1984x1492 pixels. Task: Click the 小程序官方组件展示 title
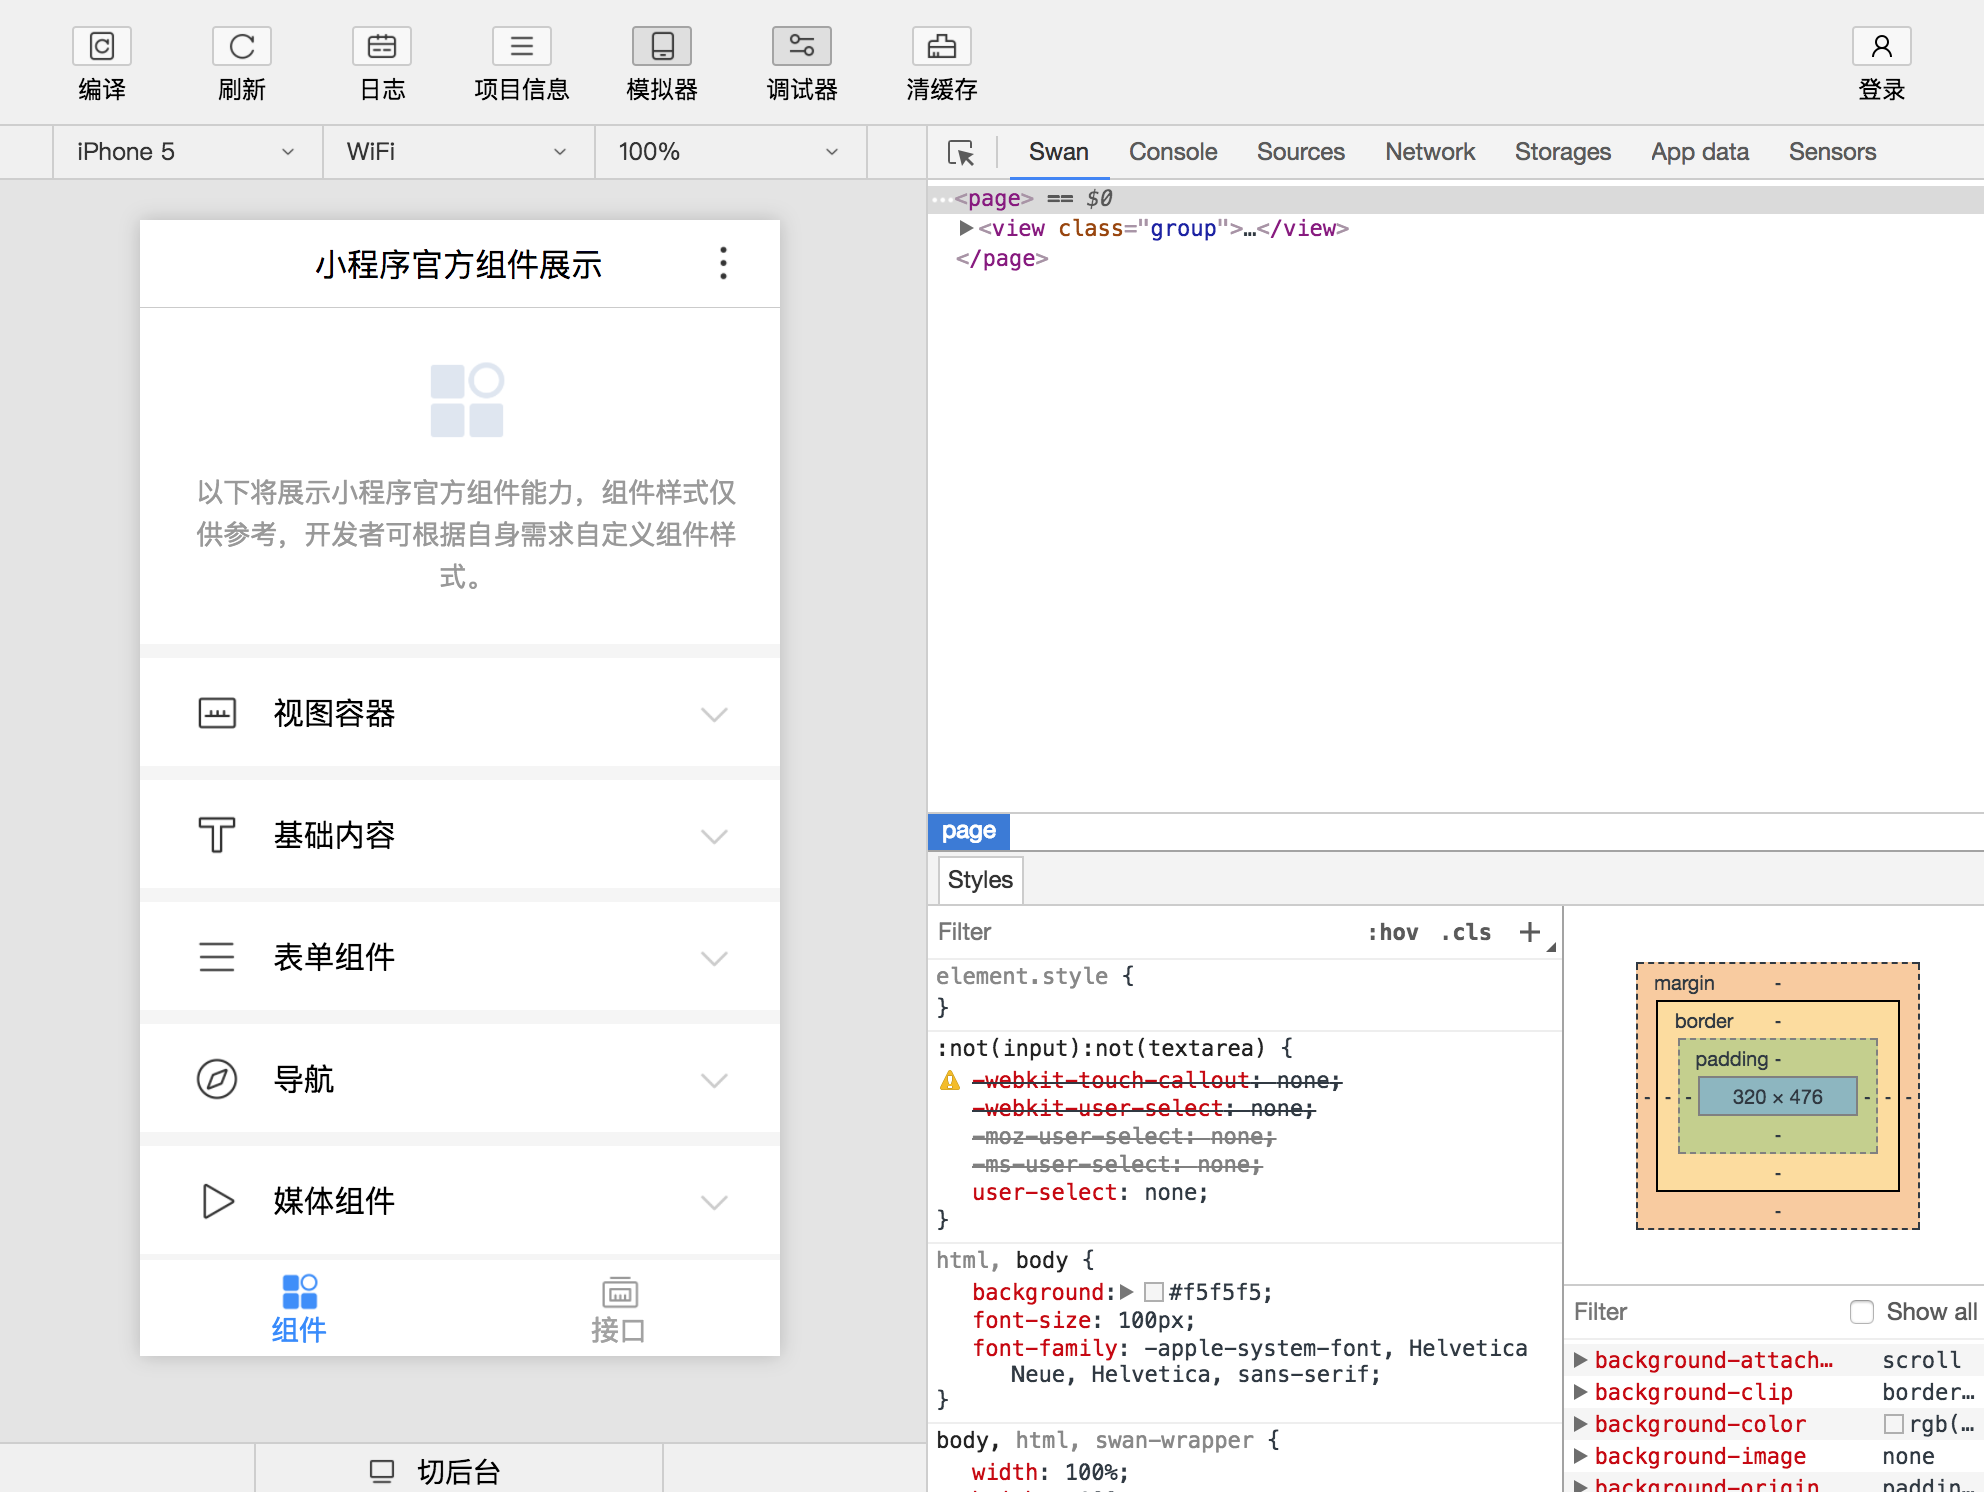coord(459,265)
